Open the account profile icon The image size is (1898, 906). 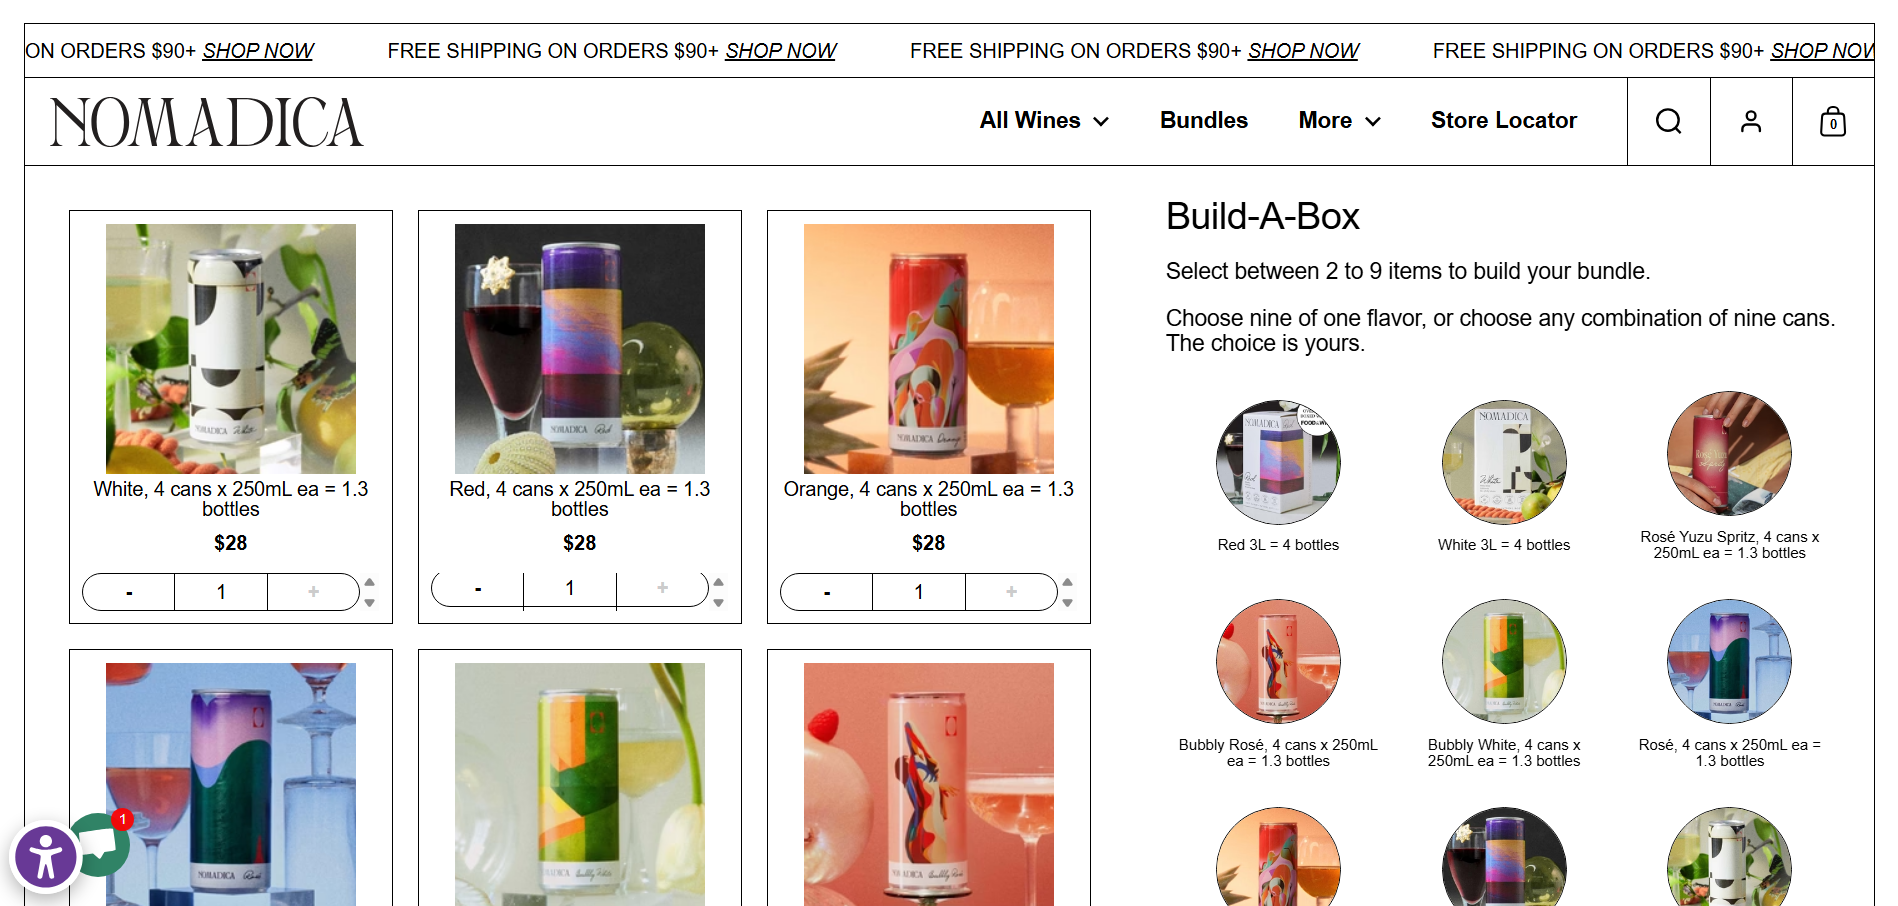click(1750, 121)
